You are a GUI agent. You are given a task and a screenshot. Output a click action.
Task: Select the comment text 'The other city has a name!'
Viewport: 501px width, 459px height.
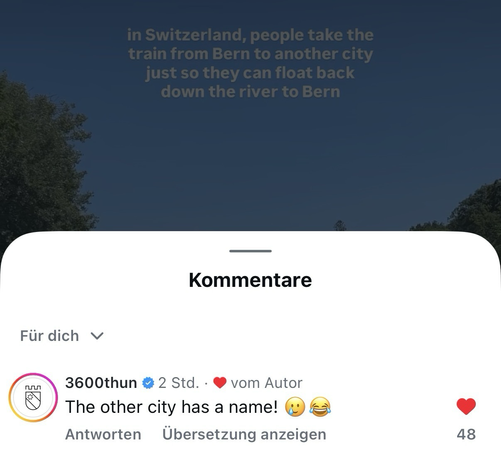[171, 407]
